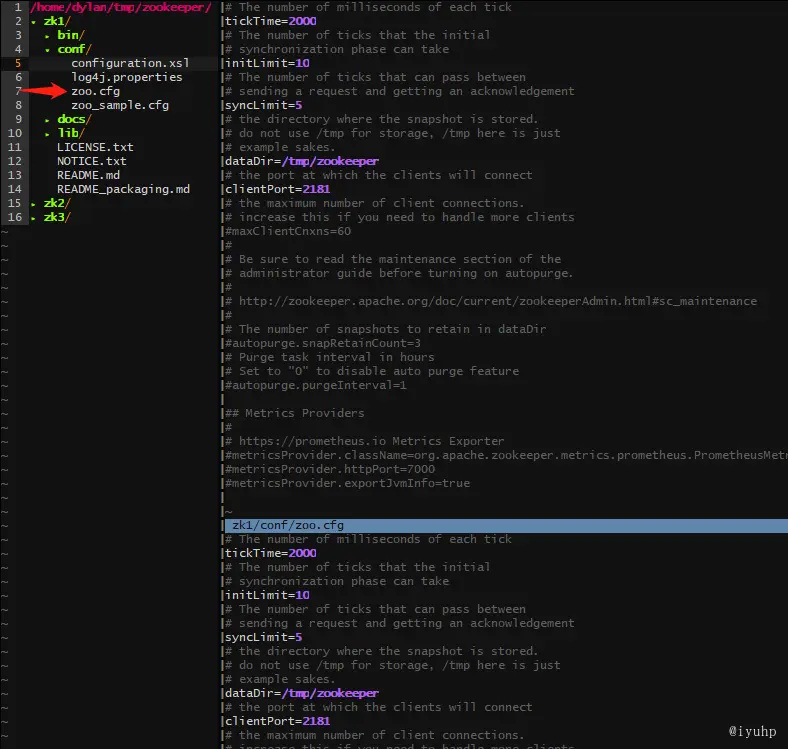Click syncLimit=5 in the top pane
The width and height of the screenshot is (788, 749).
[263, 105]
